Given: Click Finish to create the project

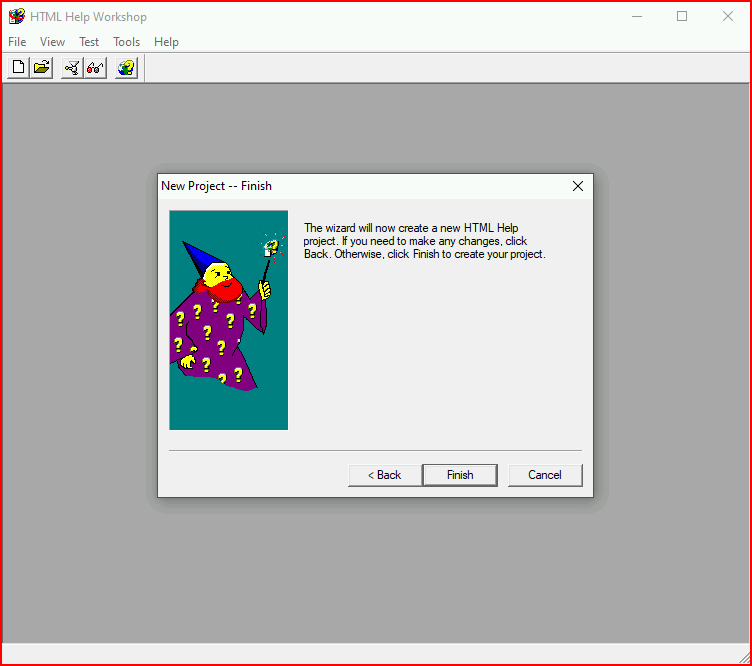Looking at the screenshot, I should 460,475.
